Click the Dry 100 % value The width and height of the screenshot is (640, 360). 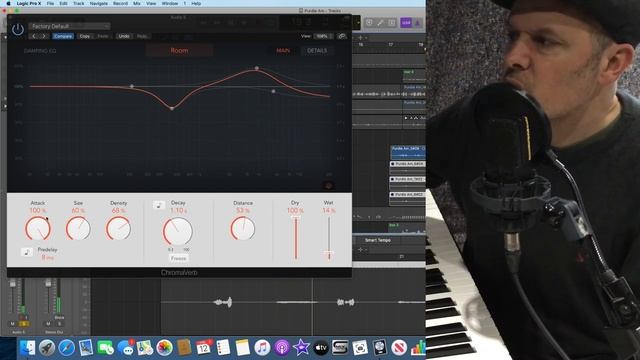(295, 211)
